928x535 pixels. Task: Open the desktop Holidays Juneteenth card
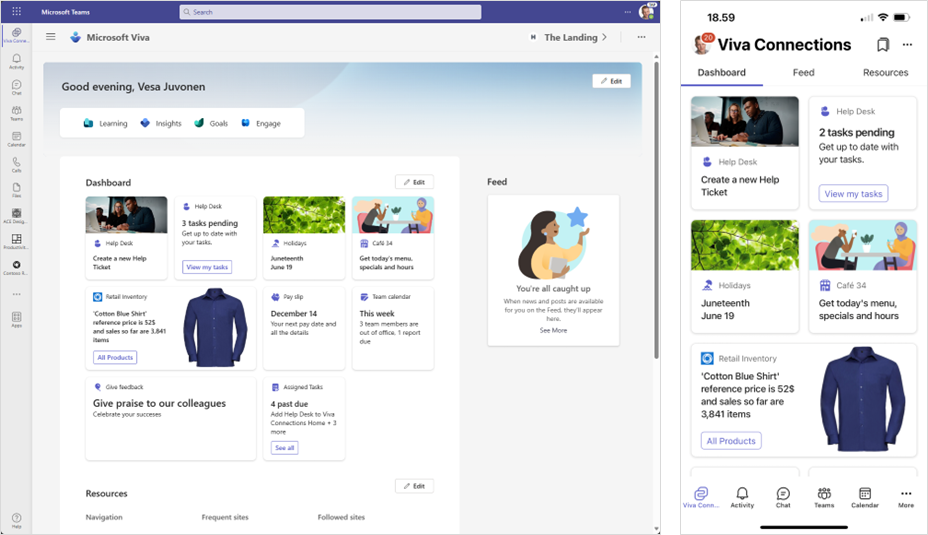pyautogui.click(x=304, y=238)
